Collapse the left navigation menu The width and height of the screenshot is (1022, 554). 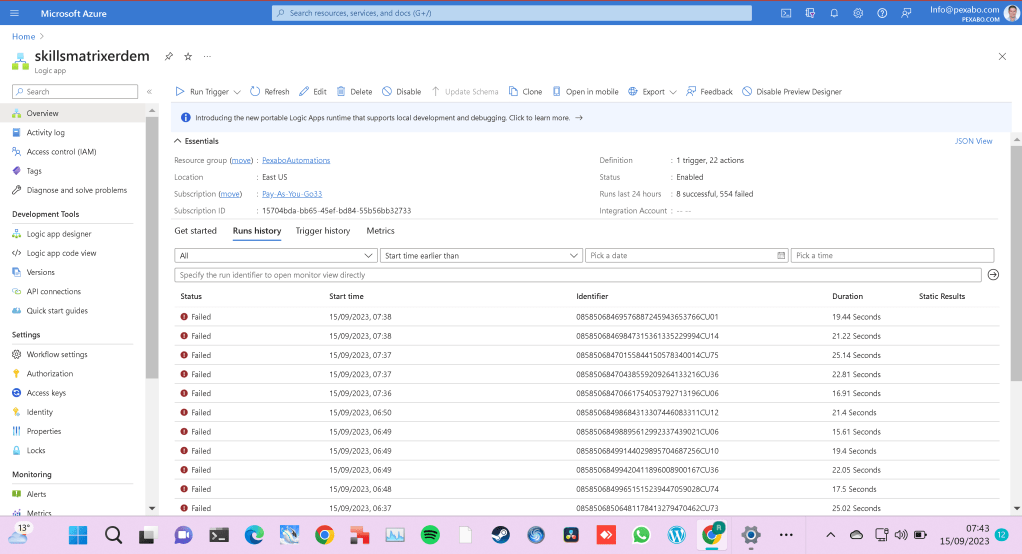pyautogui.click(x=149, y=92)
